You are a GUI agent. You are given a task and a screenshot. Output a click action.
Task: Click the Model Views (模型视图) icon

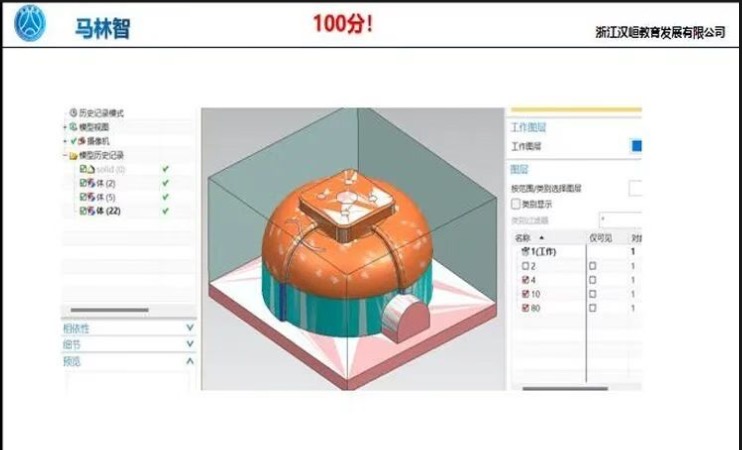click(x=73, y=128)
